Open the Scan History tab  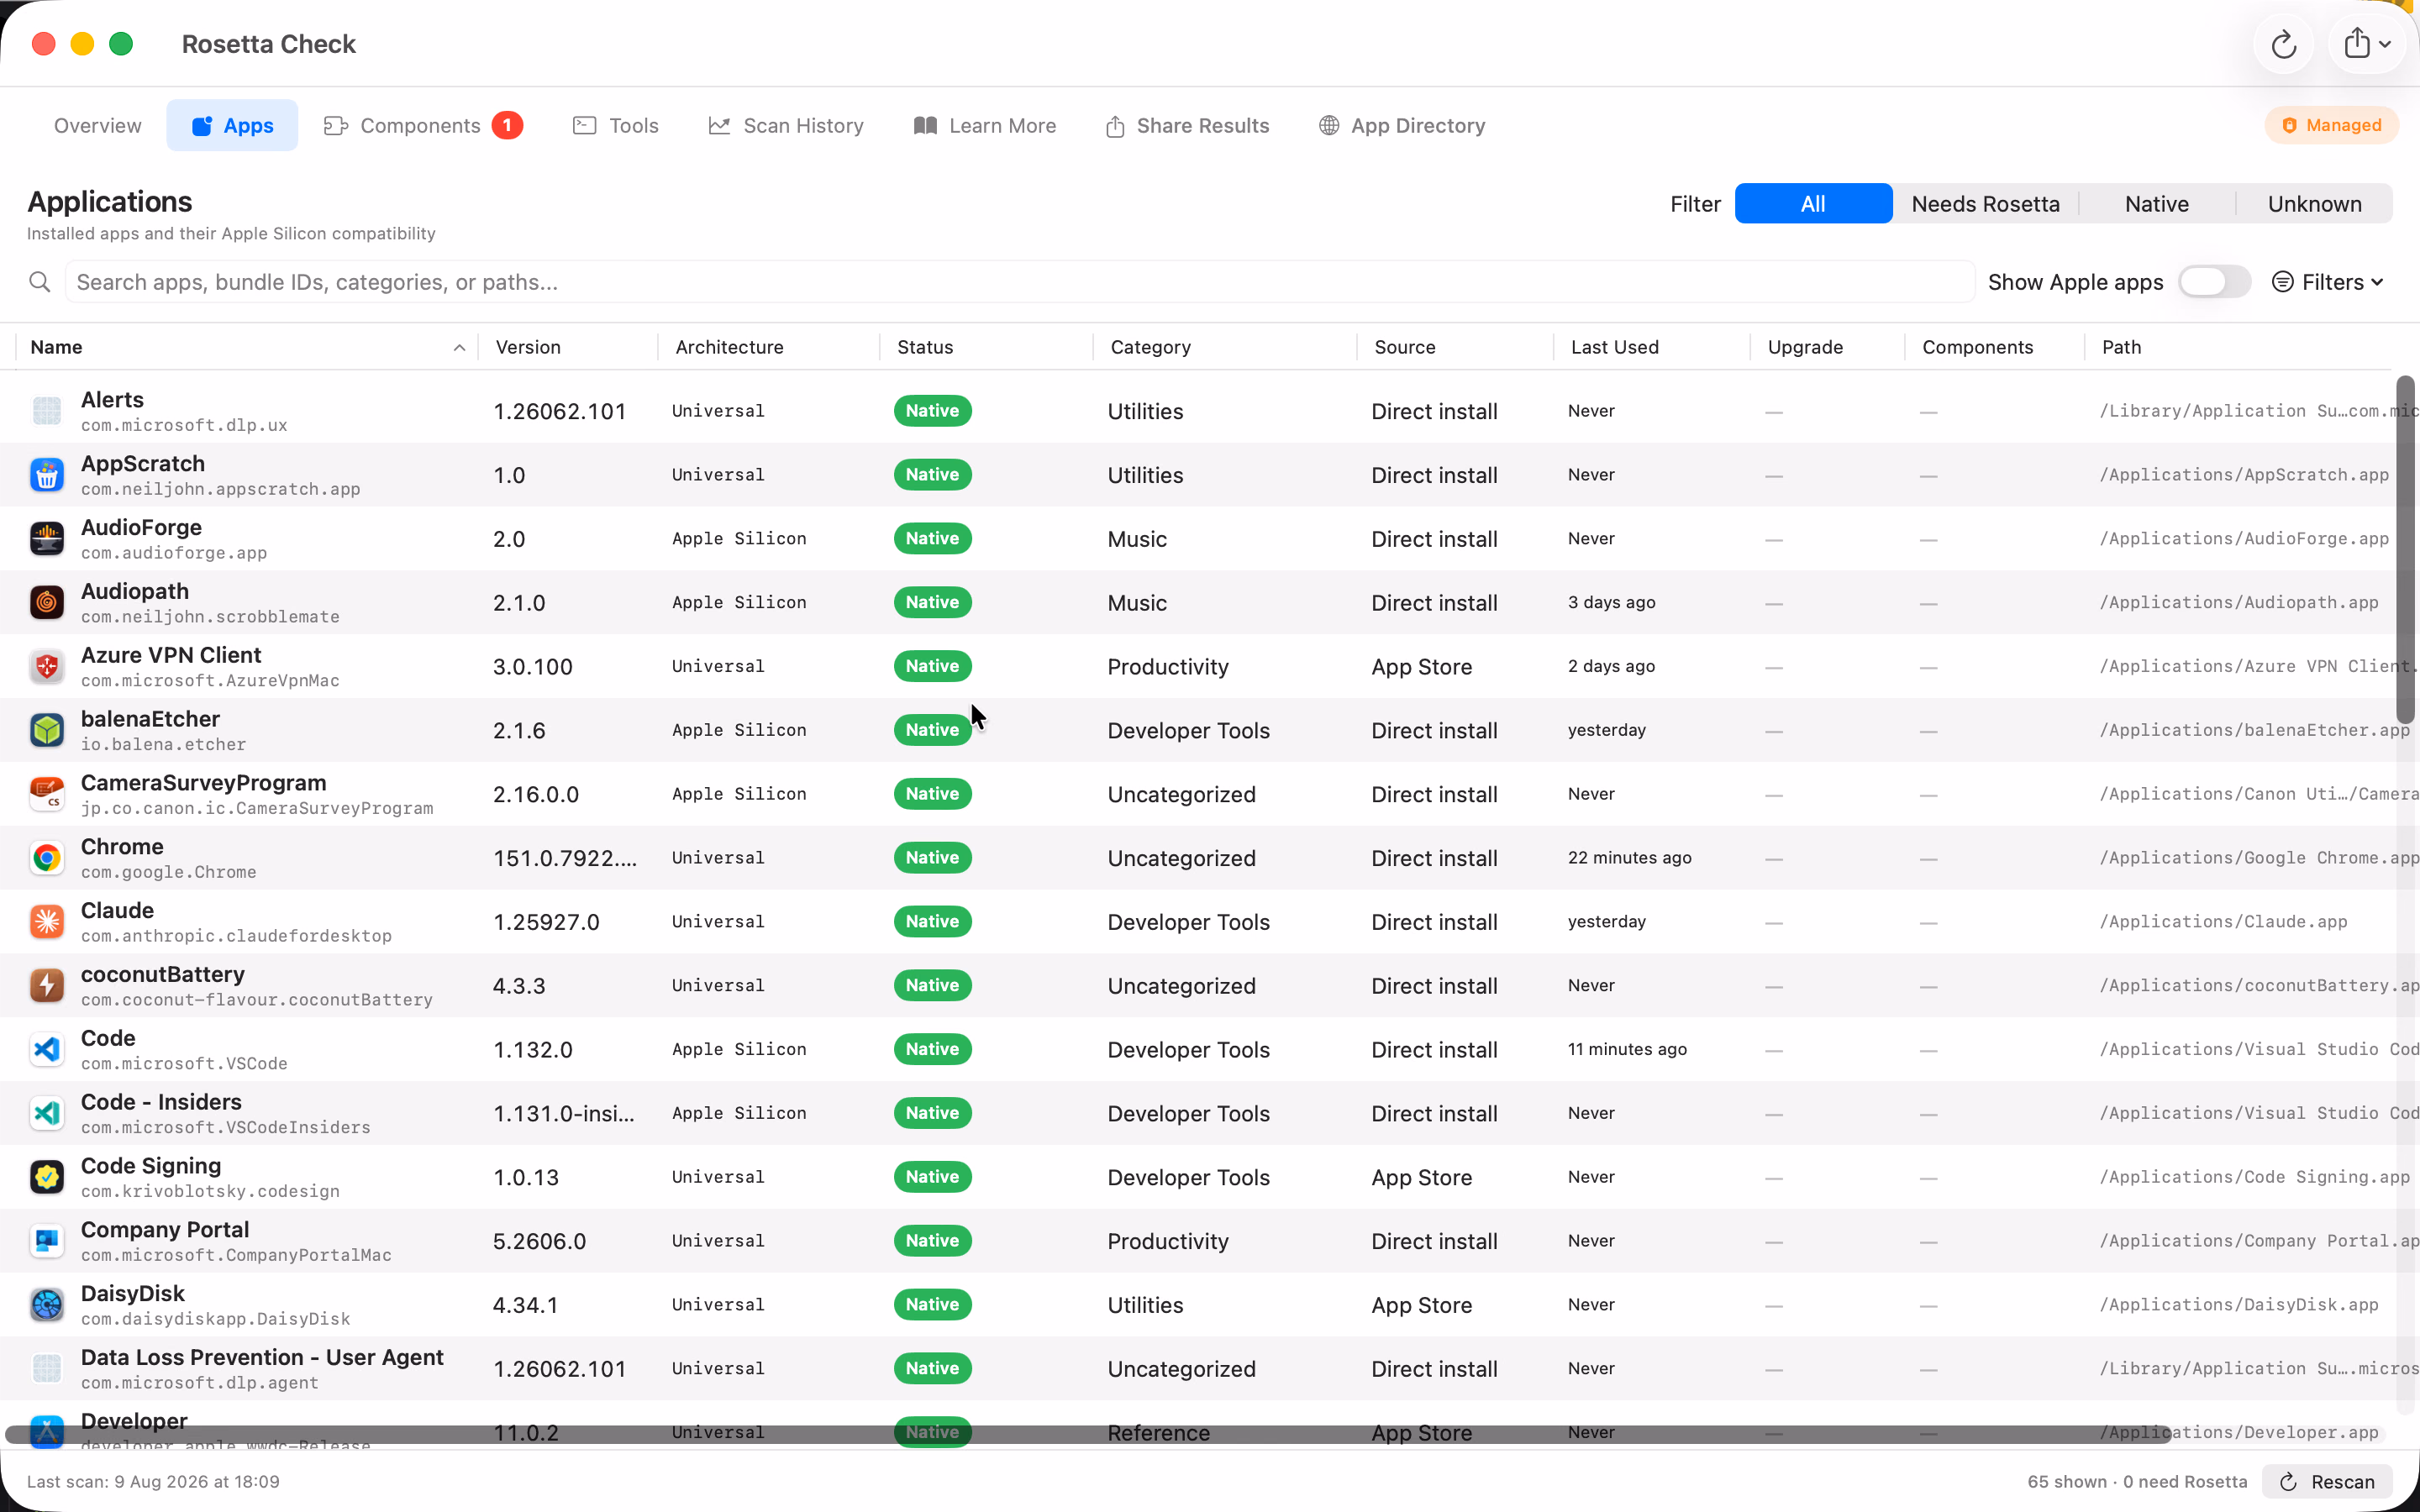(x=786, y=125)
